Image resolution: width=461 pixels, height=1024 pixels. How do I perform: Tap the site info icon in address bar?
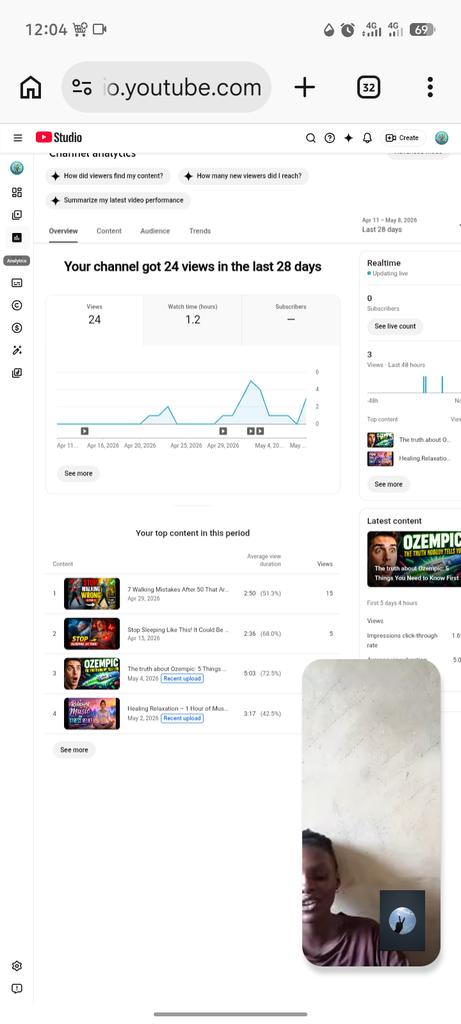pos(82,88)
